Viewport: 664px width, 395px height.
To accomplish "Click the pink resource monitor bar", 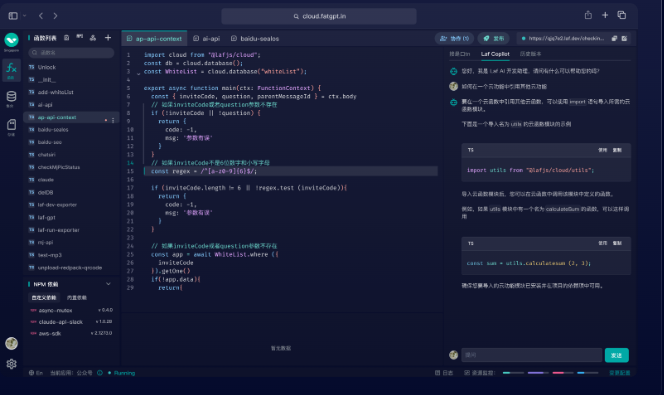I will (563, 373).
